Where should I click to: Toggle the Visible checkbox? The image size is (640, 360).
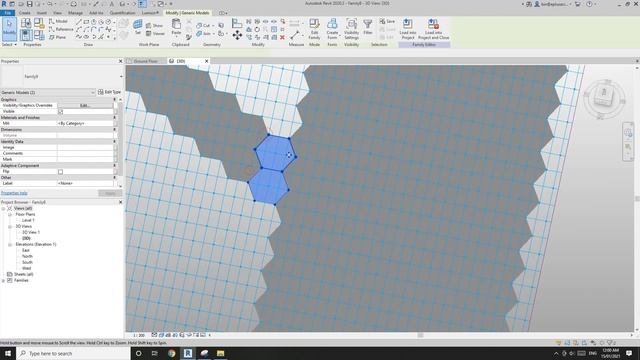pyautogui.click(x=60, y=111)
